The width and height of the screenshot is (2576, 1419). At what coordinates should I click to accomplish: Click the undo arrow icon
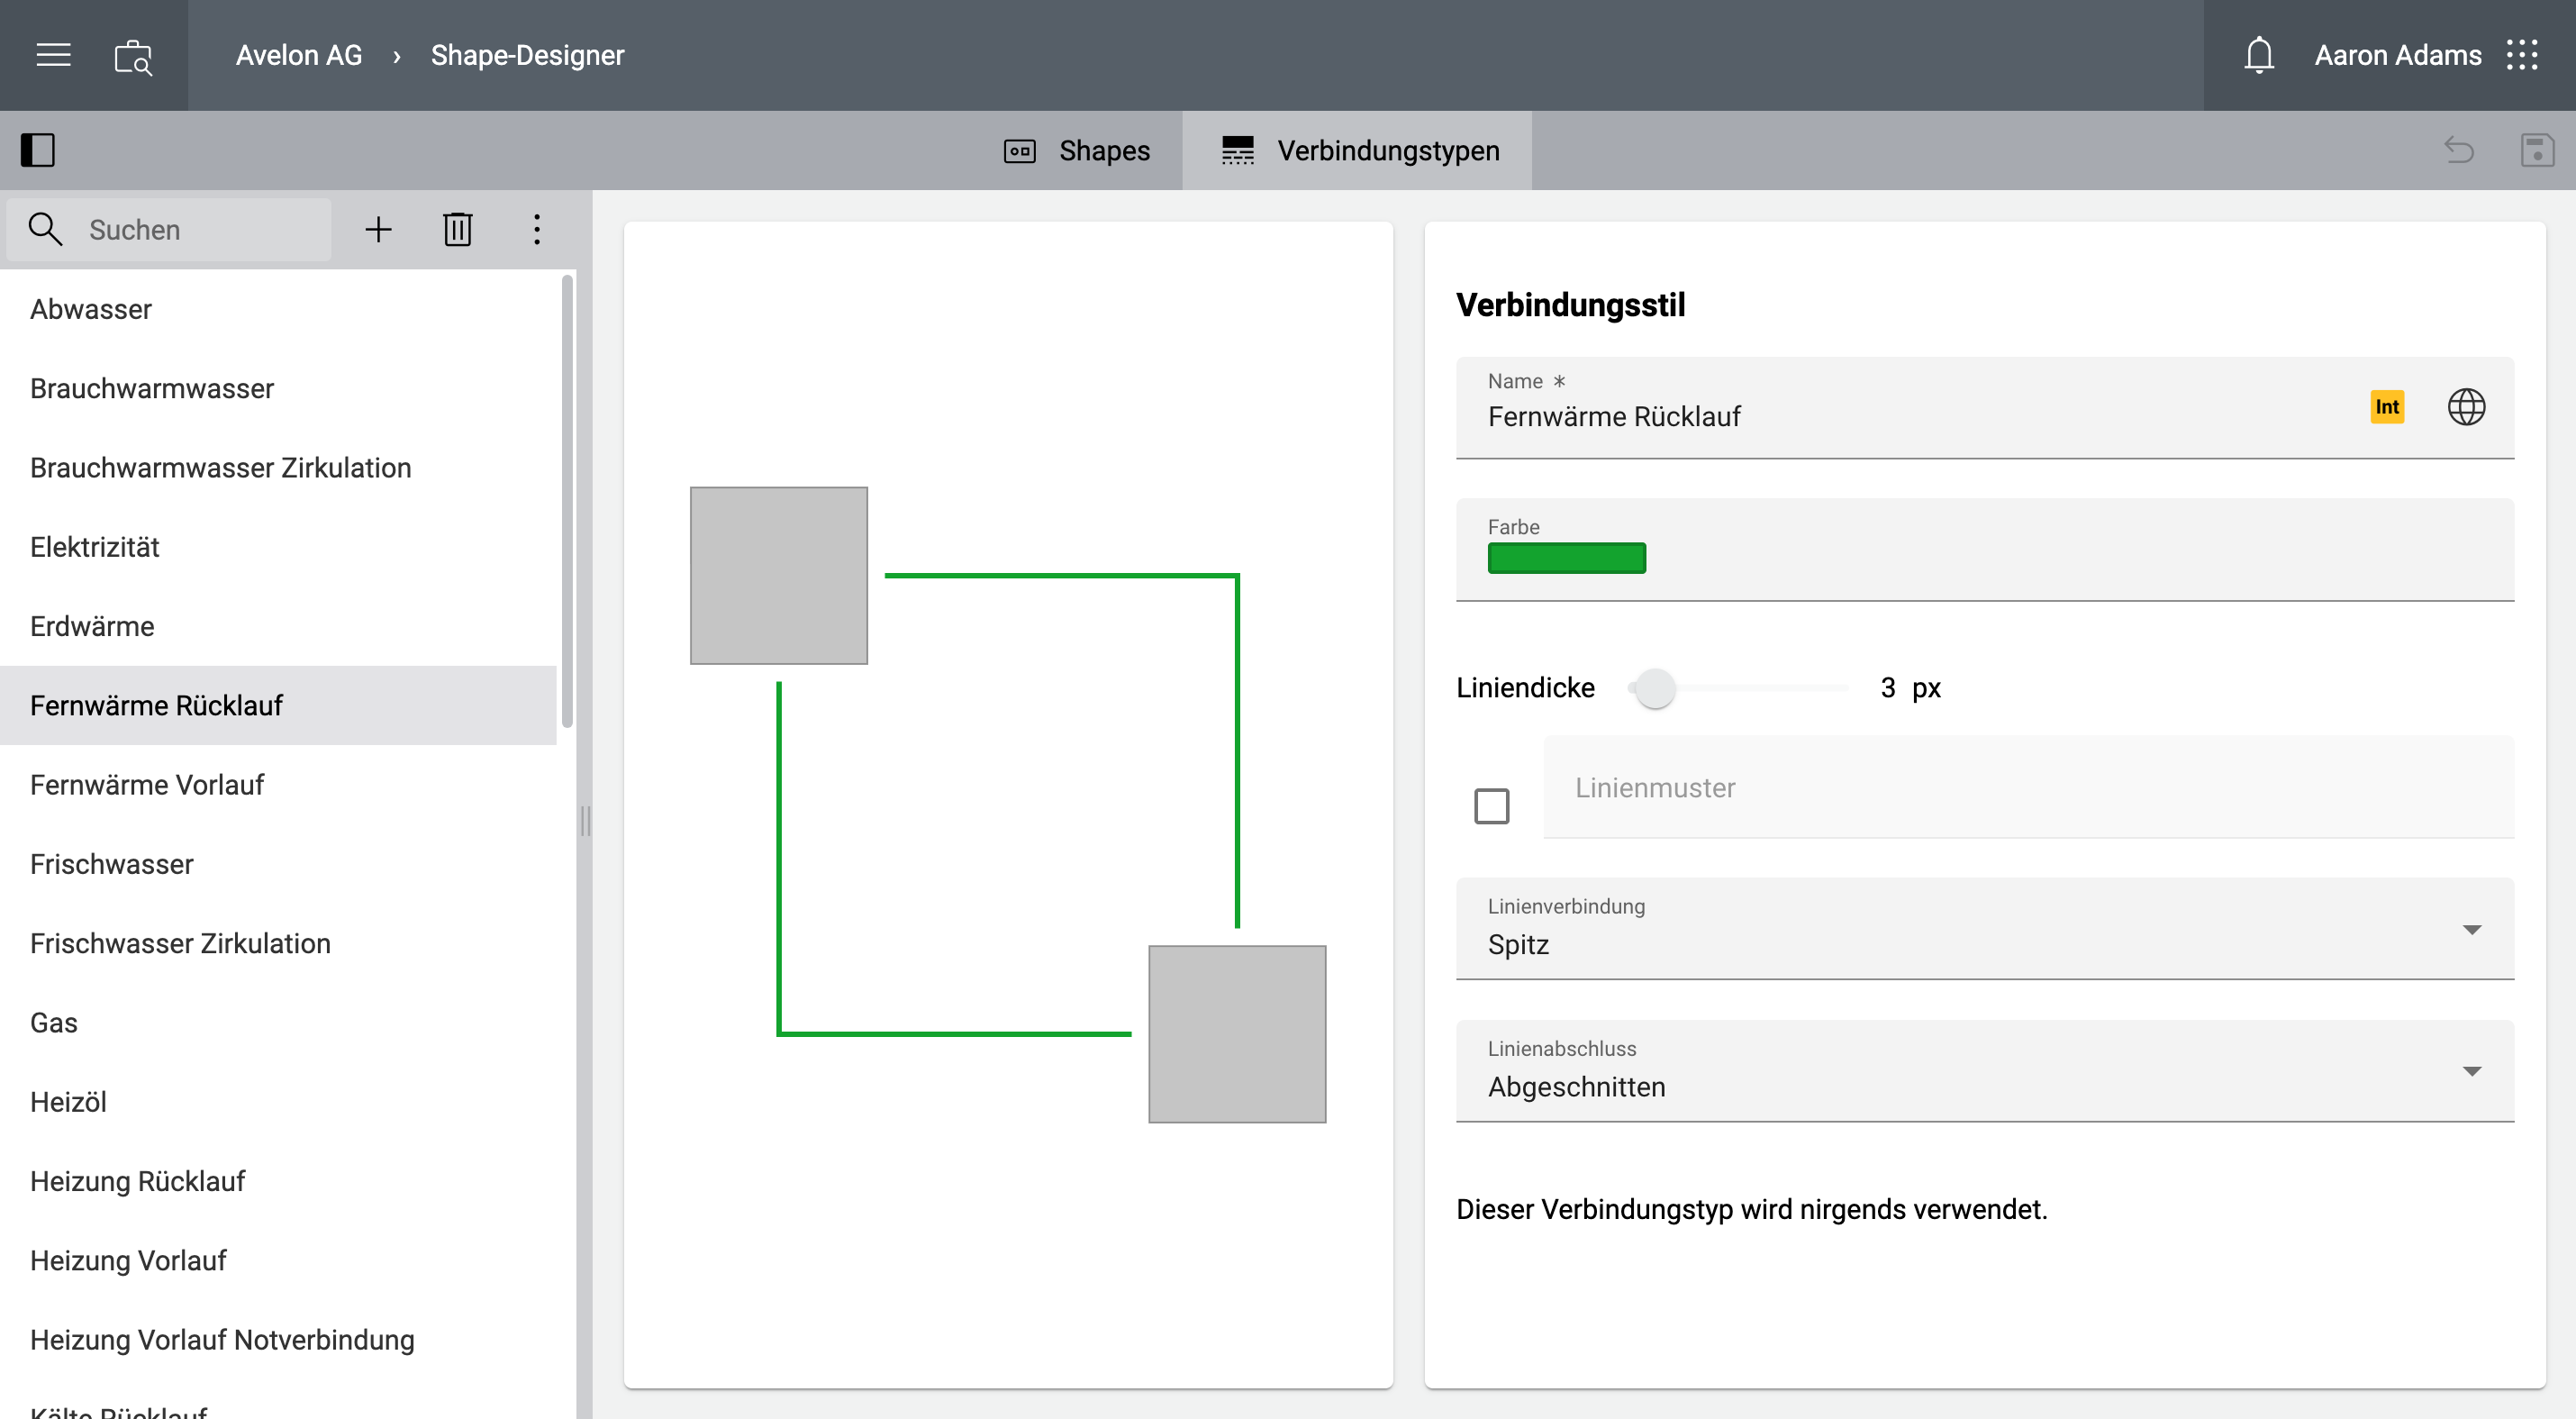point(2459,150)
